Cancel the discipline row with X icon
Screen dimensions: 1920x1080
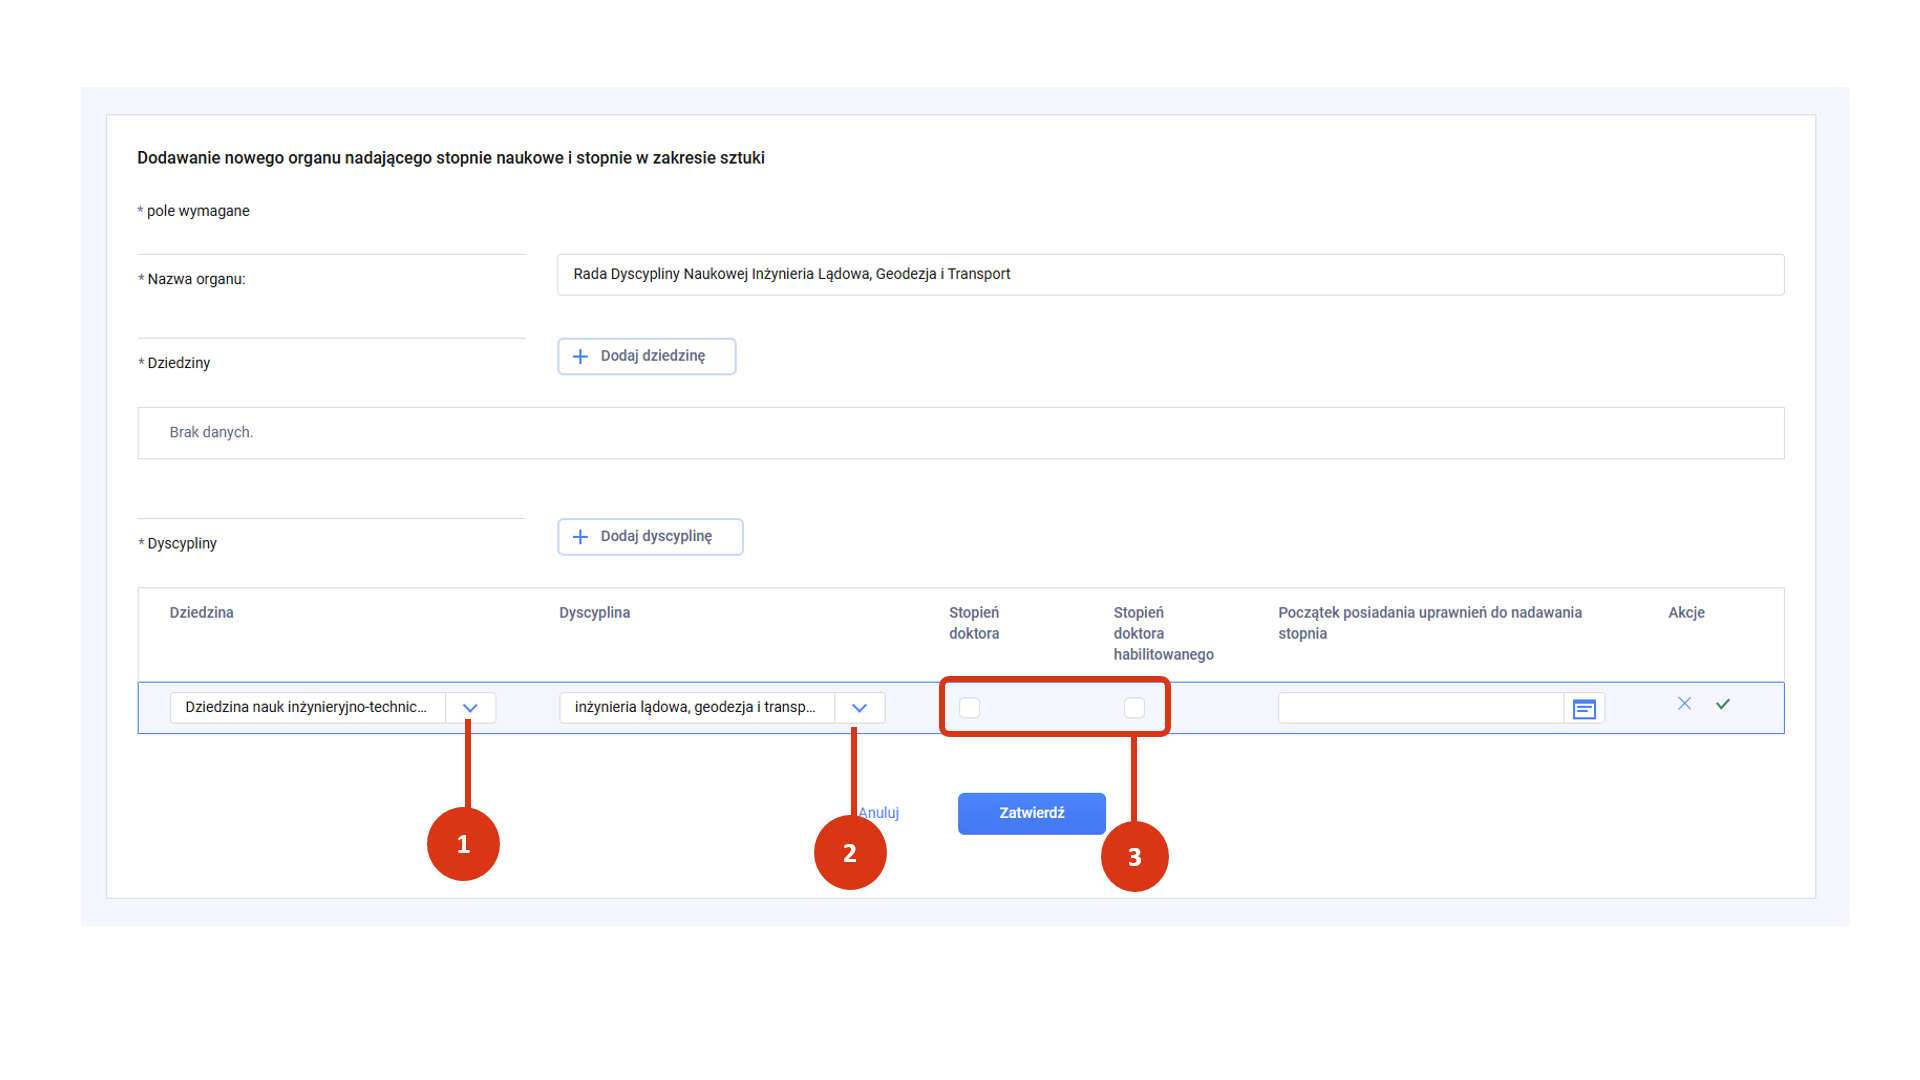[x=1684, y=704]
